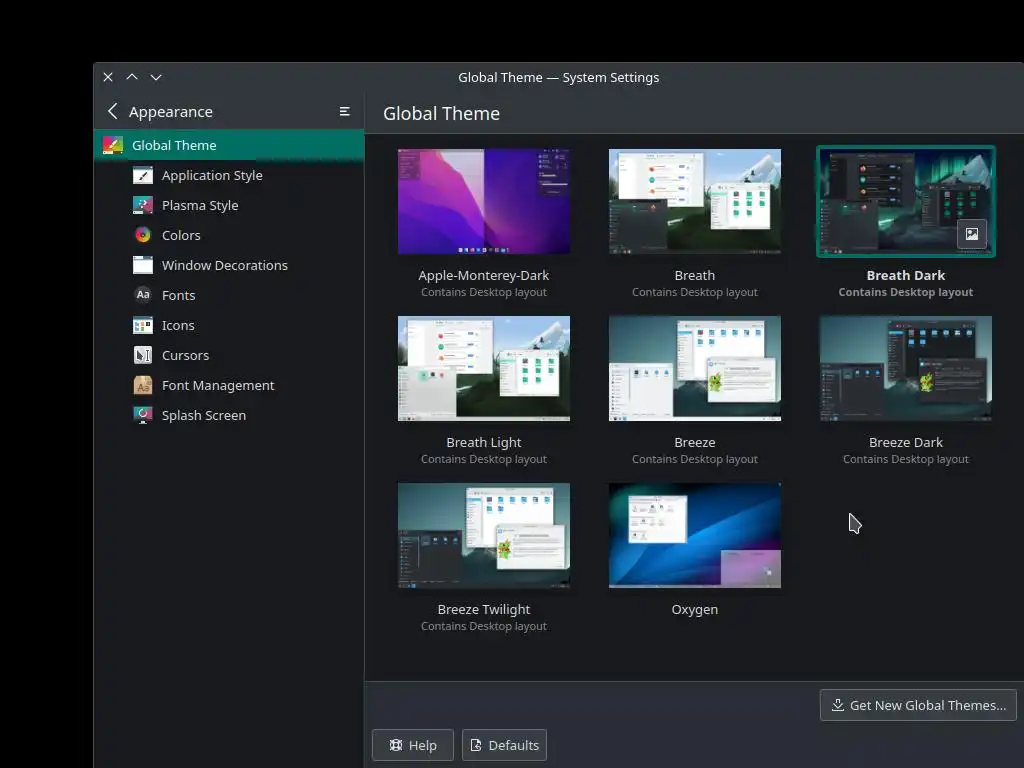Click Get New Global Themes button
The width and height of the screenshot is (1024, 768).
(x=918, y=705)
